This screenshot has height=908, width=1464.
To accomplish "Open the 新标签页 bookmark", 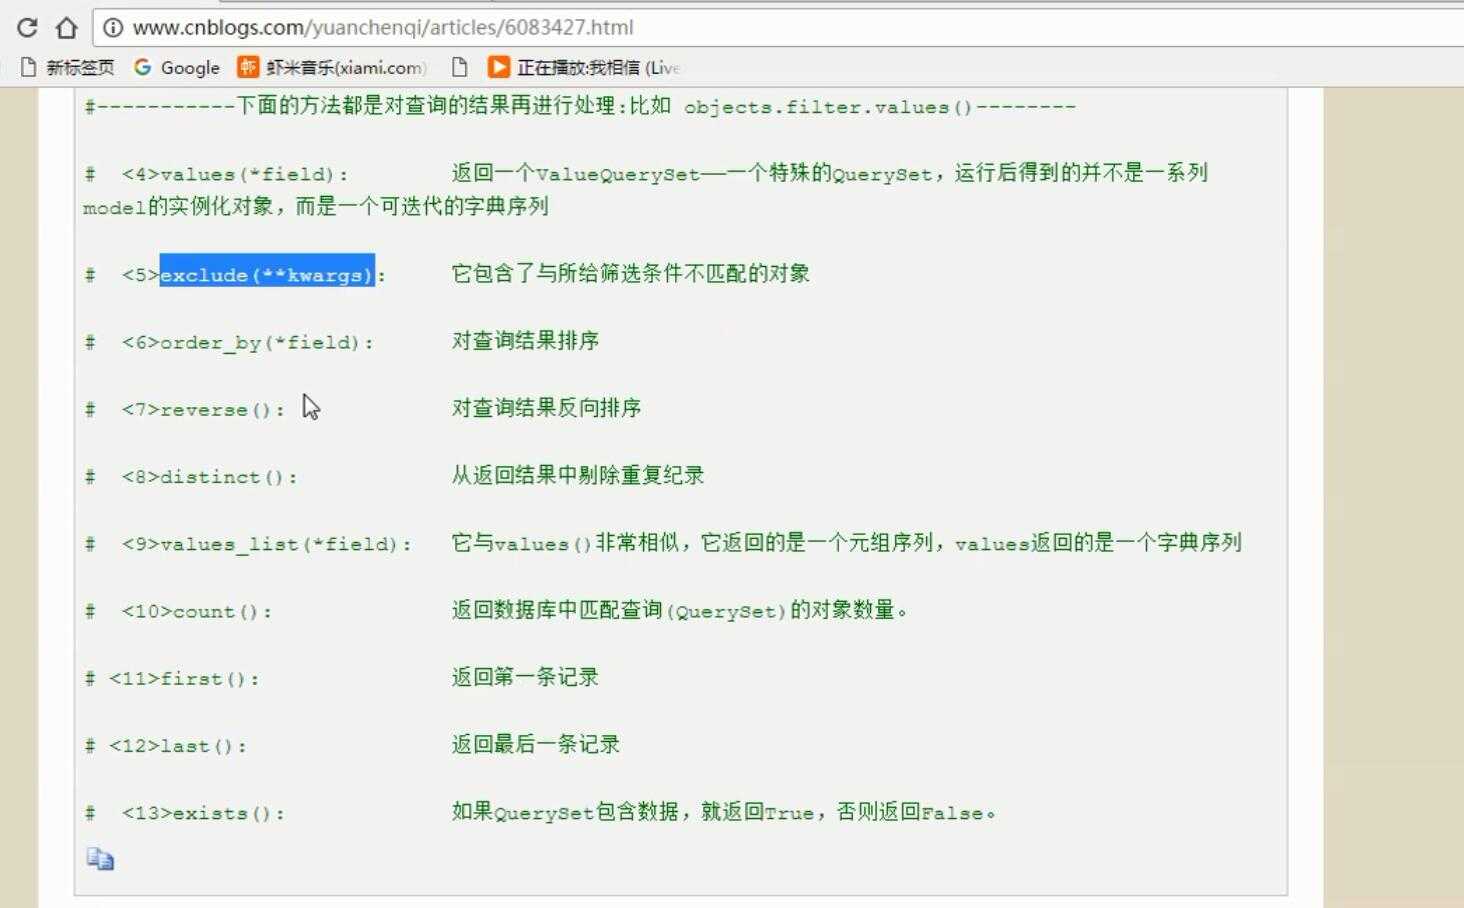I will coord(67,67).
